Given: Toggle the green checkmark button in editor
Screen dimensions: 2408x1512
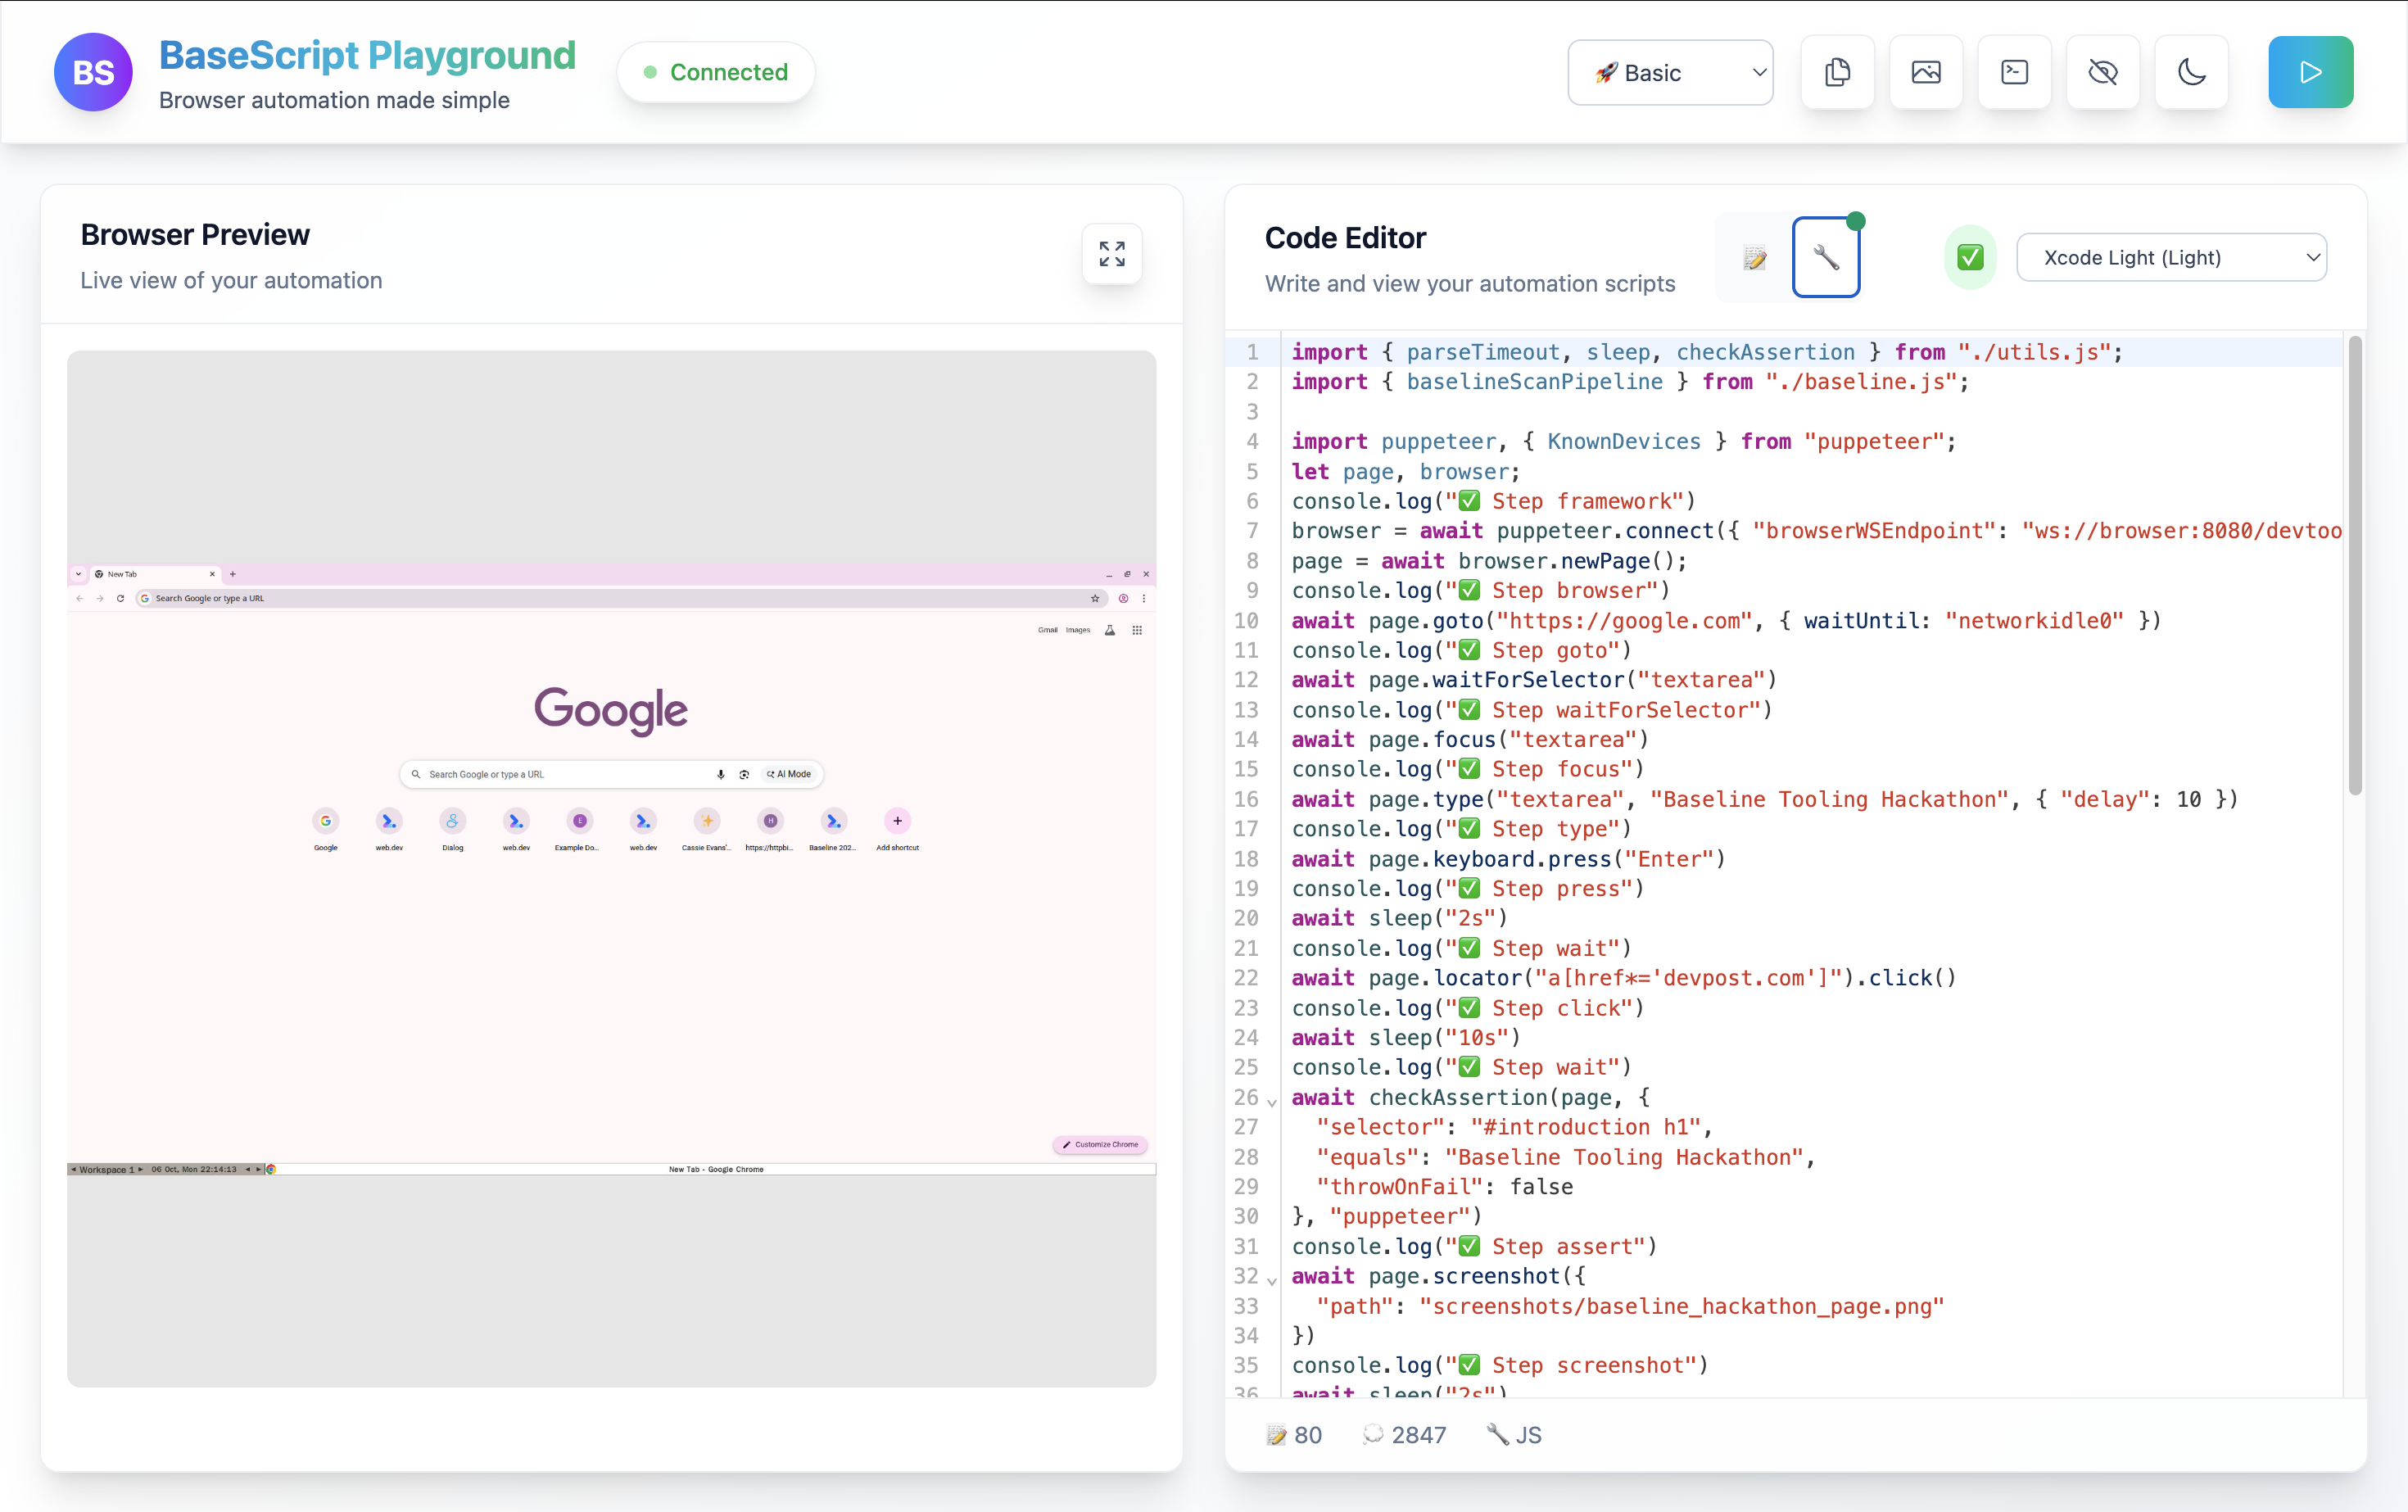Looking at the screenshot, I should pos(1969,258).
